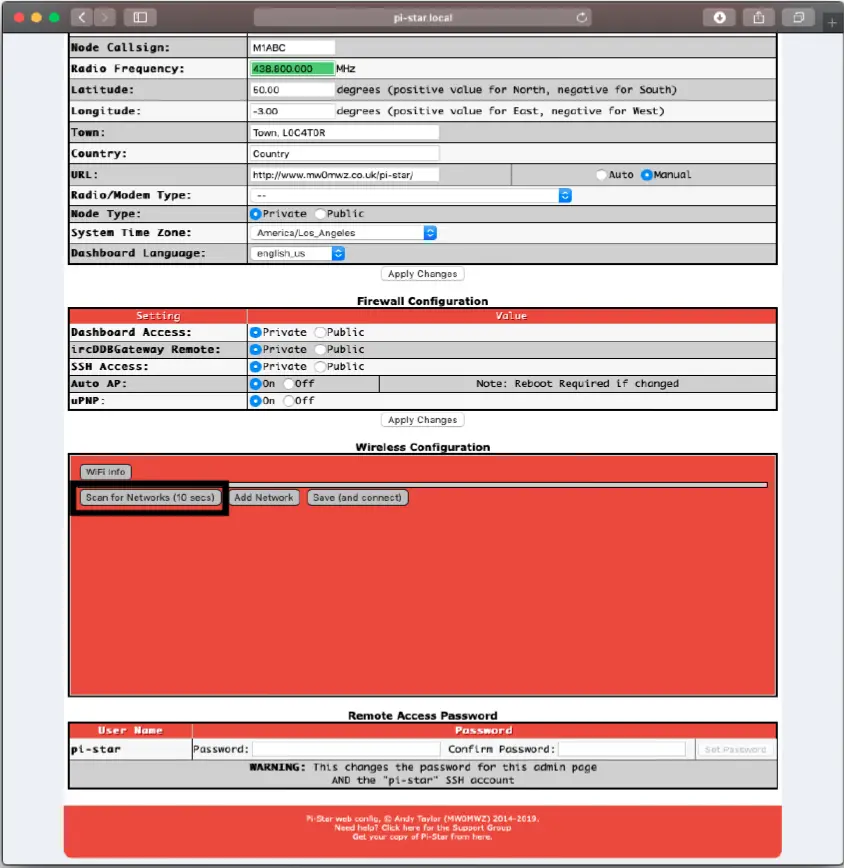This screenshot has height=868, width=844.
Task: Set Dashboard Access to Public
Action: [320, 332]
